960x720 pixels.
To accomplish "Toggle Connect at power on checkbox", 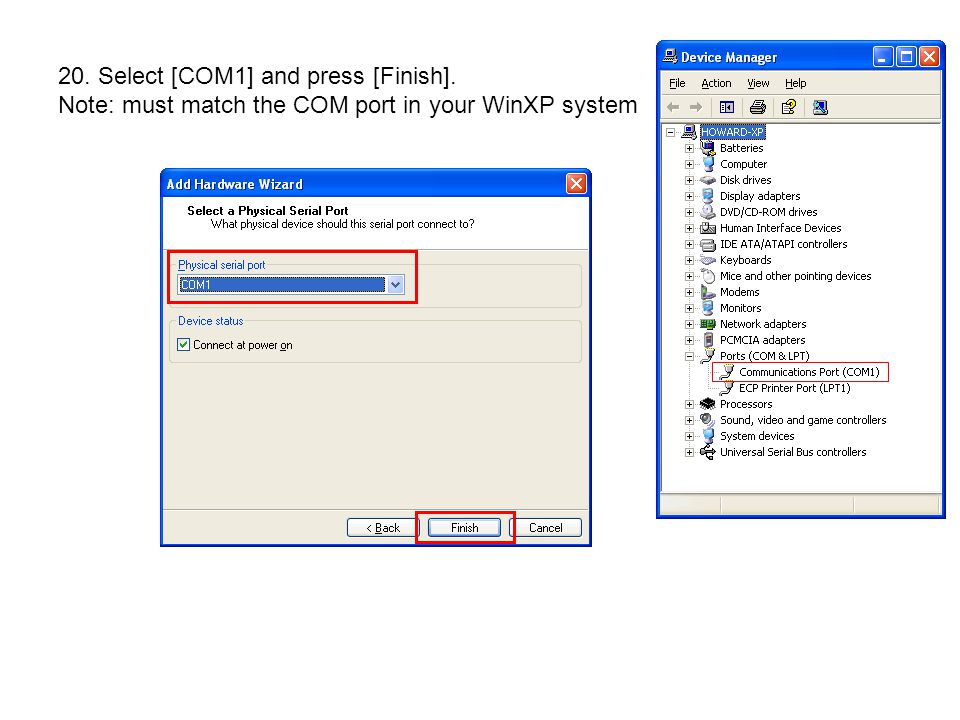I will pyautogui.click(x=184, y=345).
